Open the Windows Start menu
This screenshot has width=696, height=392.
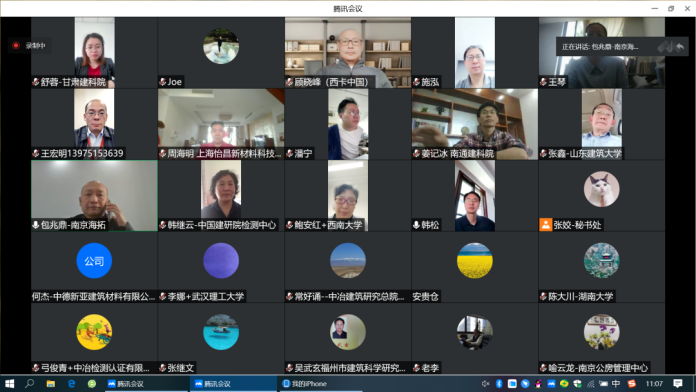pyautogui.click(x=9, y=384)
